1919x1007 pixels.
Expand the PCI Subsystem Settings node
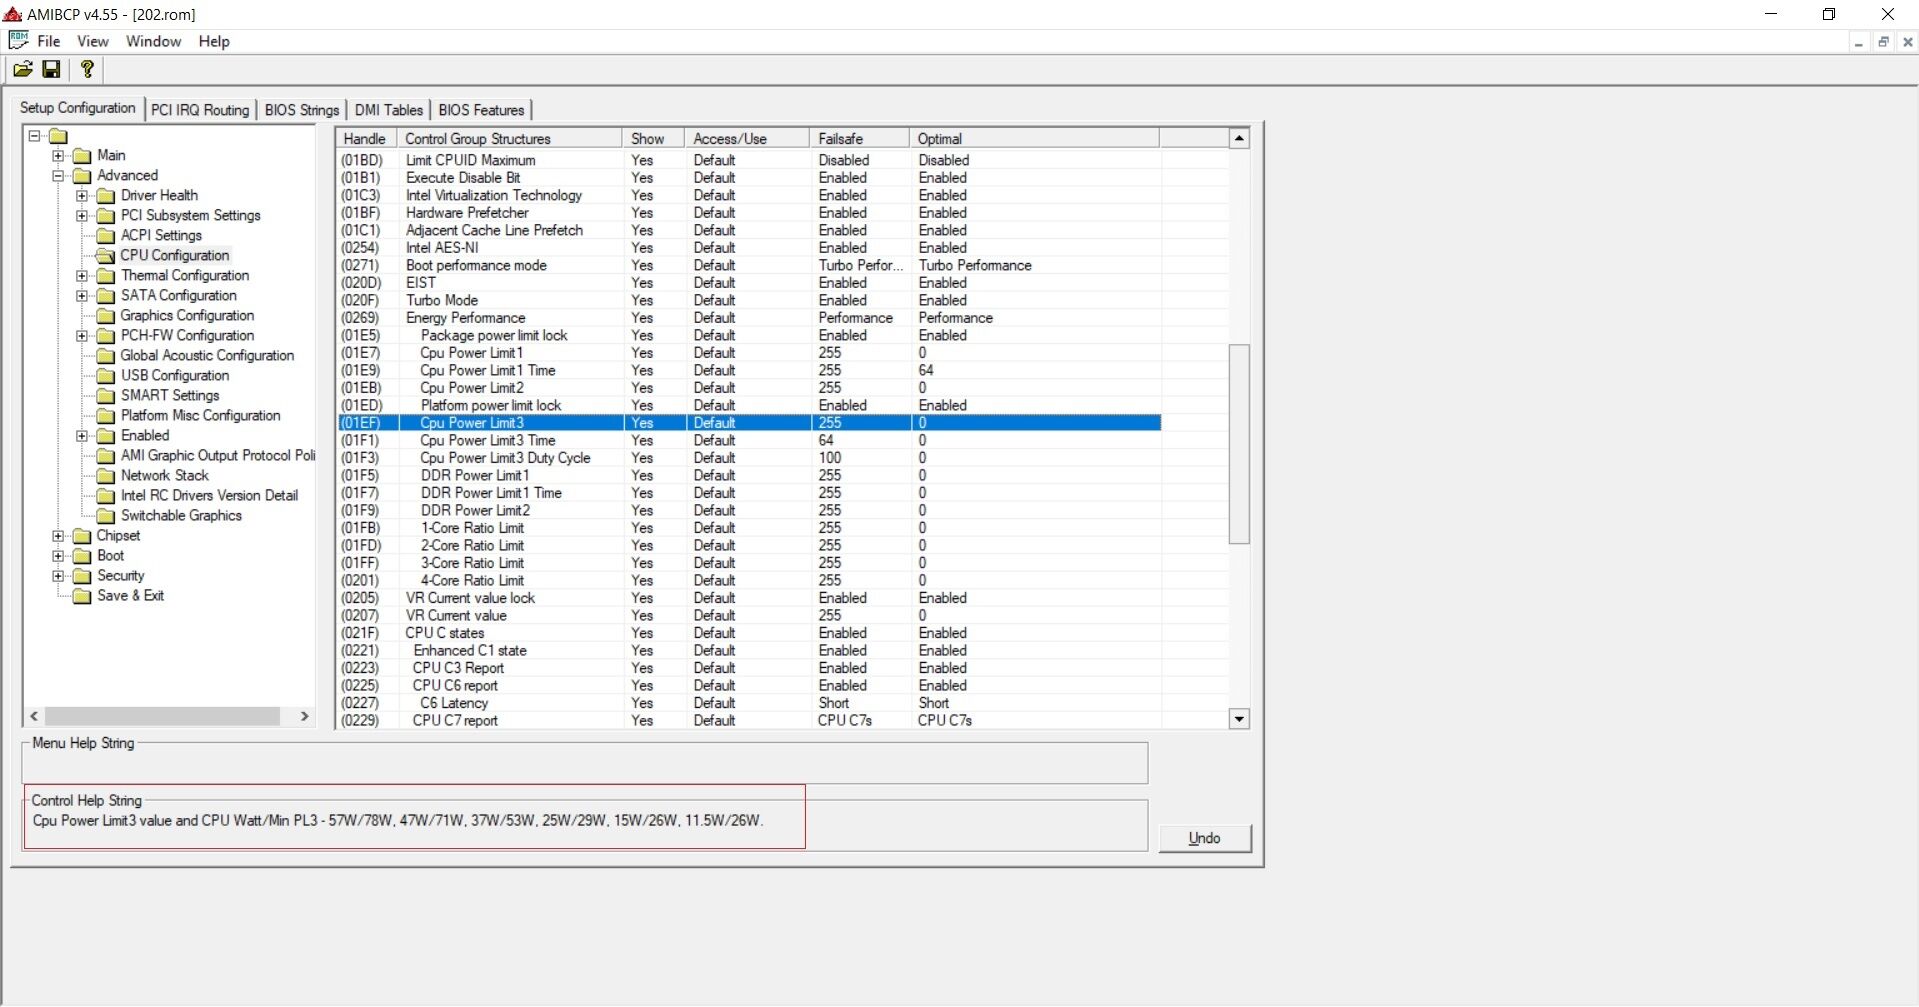(82, 215)
